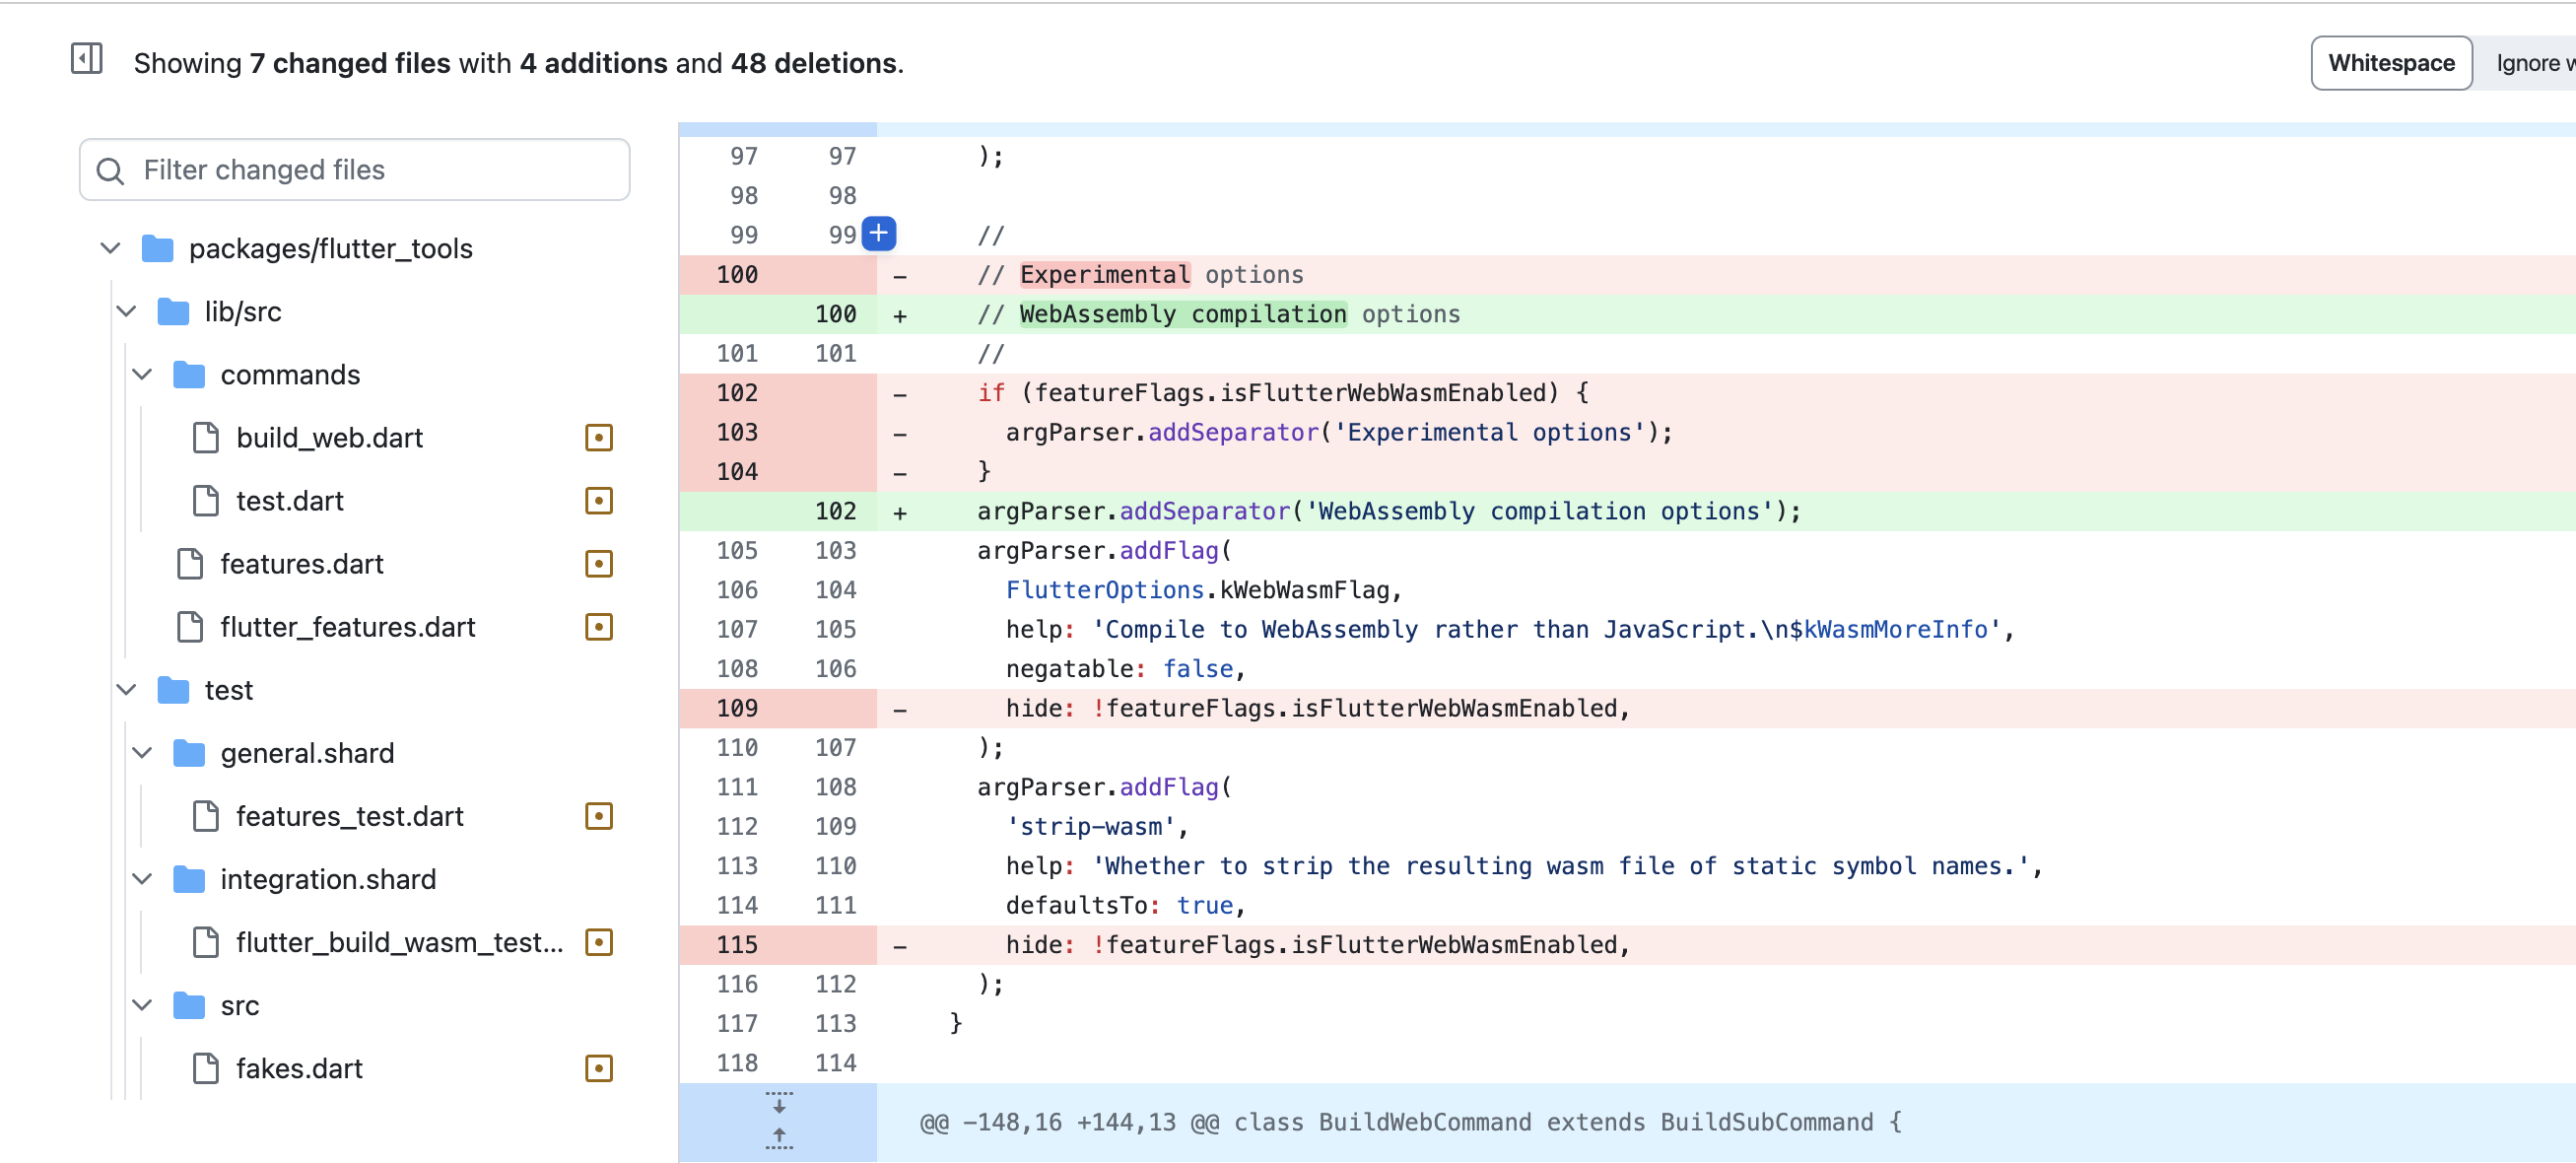
Task: Click the modified status icon for flutter_build_wasm_test
Action: (598, 942)
